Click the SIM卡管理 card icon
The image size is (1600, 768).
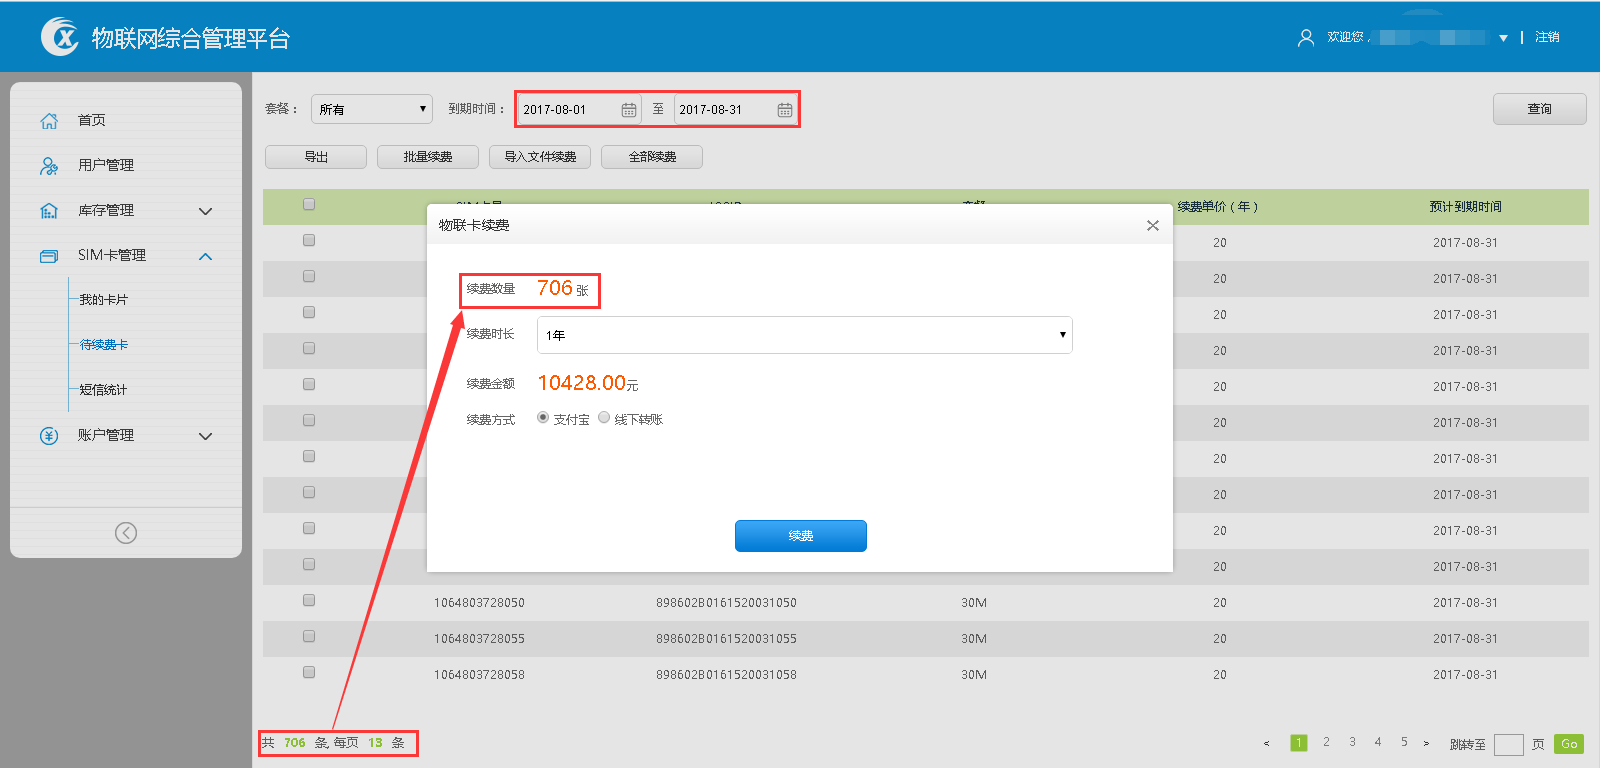click(49, 256)
